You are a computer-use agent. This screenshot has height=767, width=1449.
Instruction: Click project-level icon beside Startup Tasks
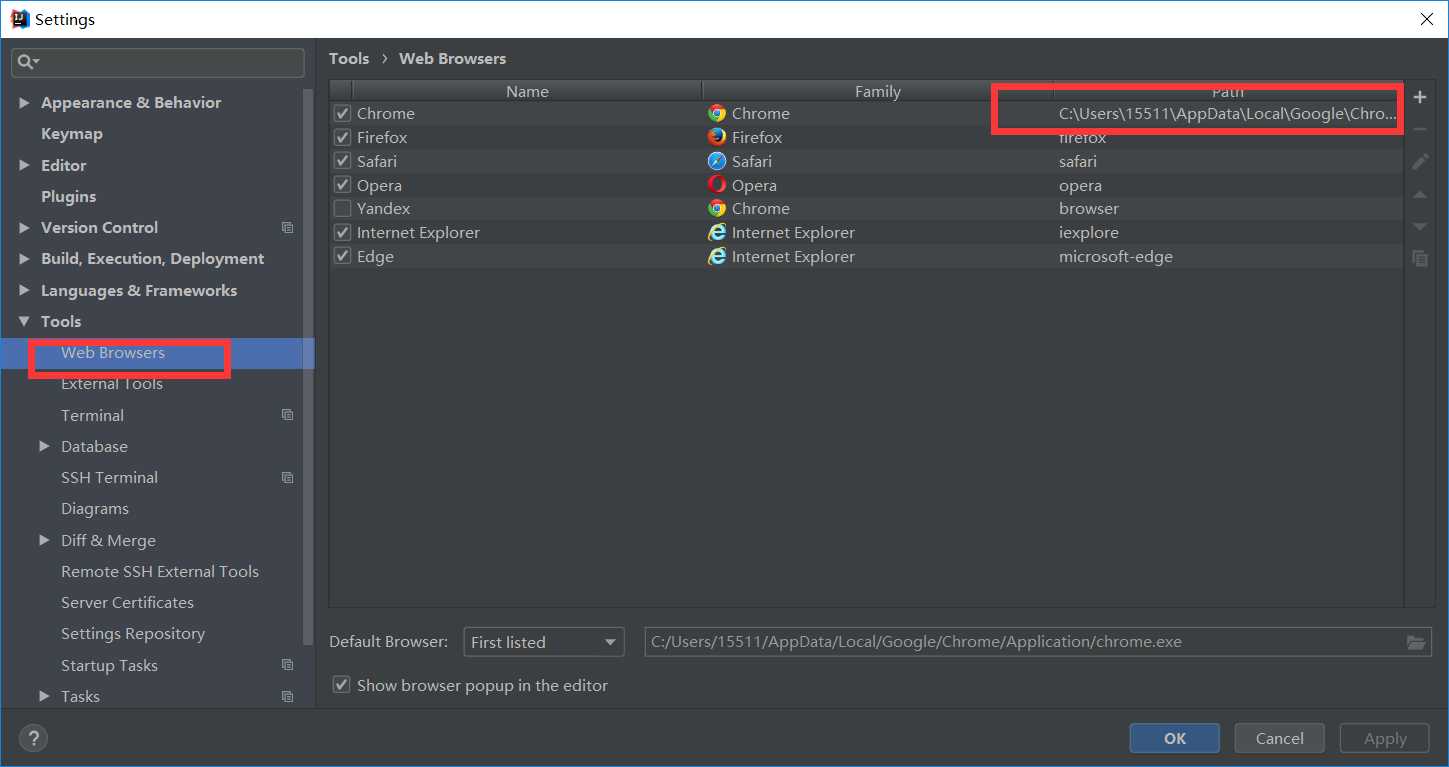click(x=288, y=666)
